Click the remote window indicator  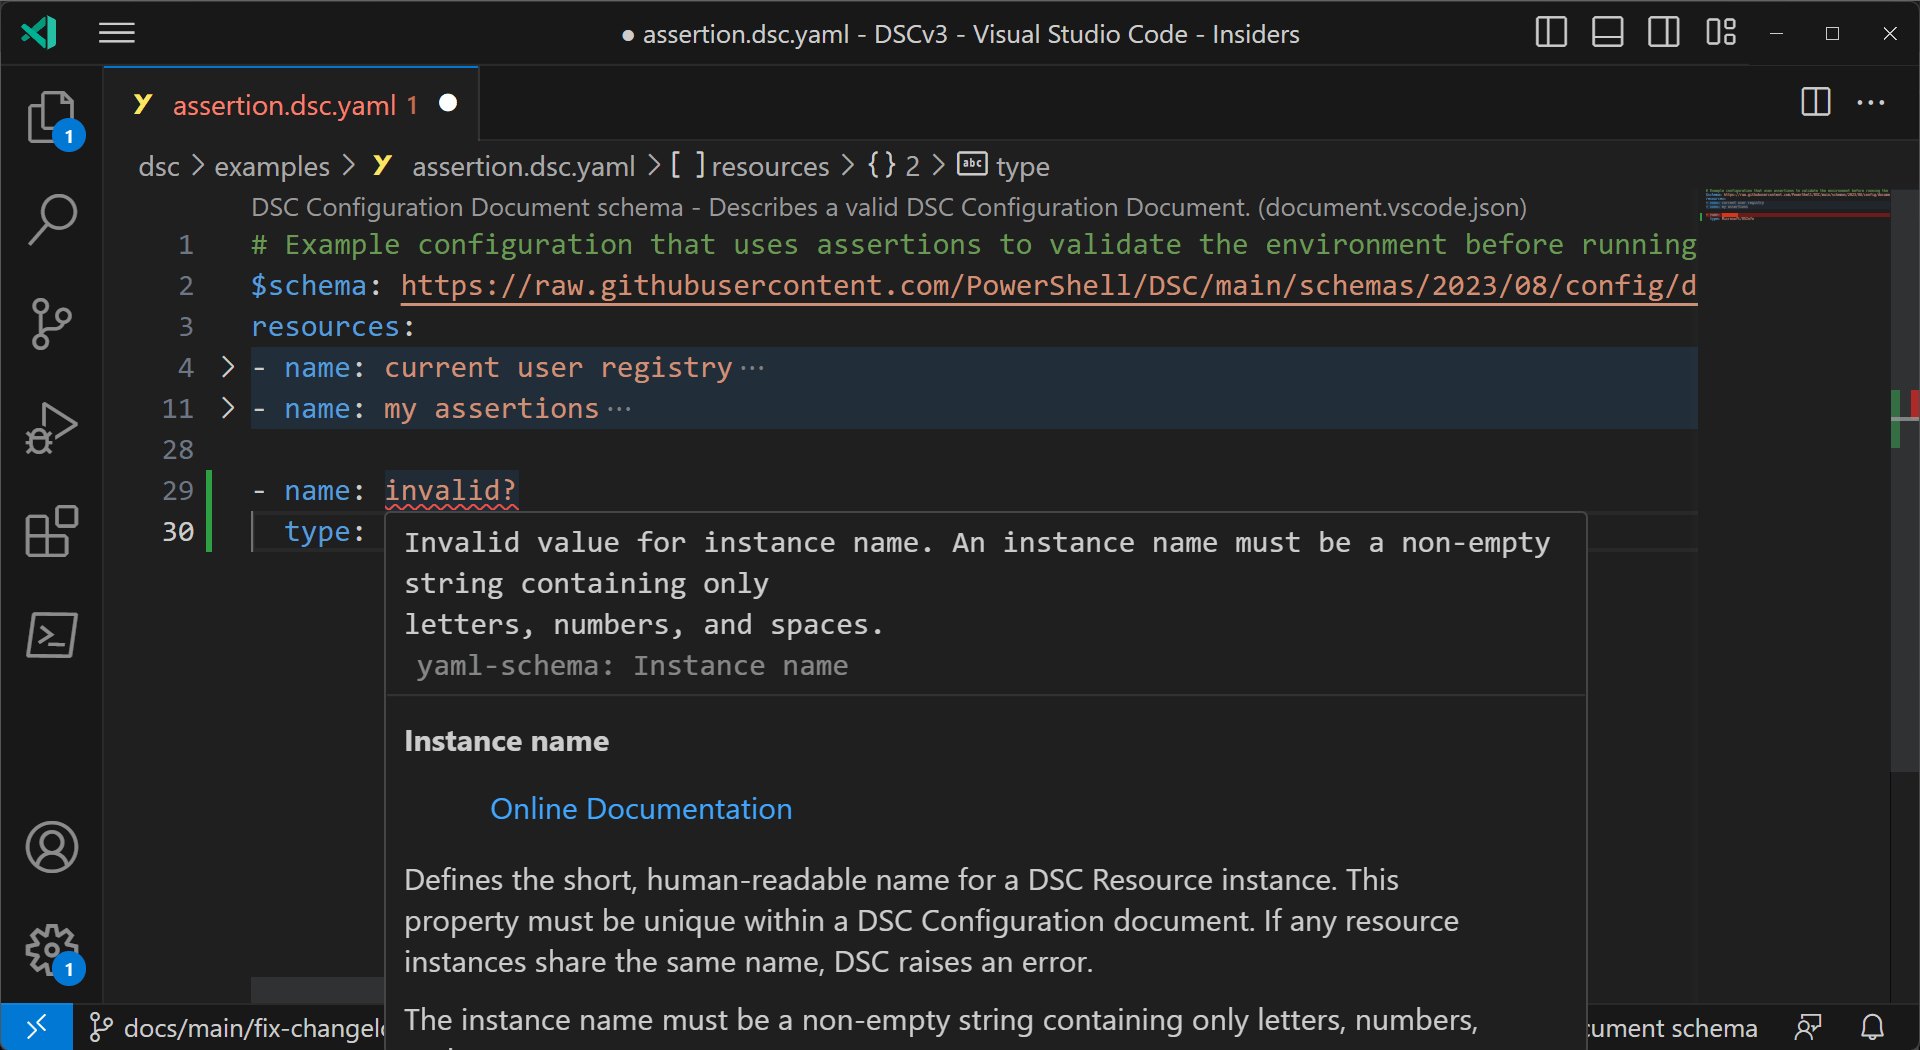[x=37, y=1027]
